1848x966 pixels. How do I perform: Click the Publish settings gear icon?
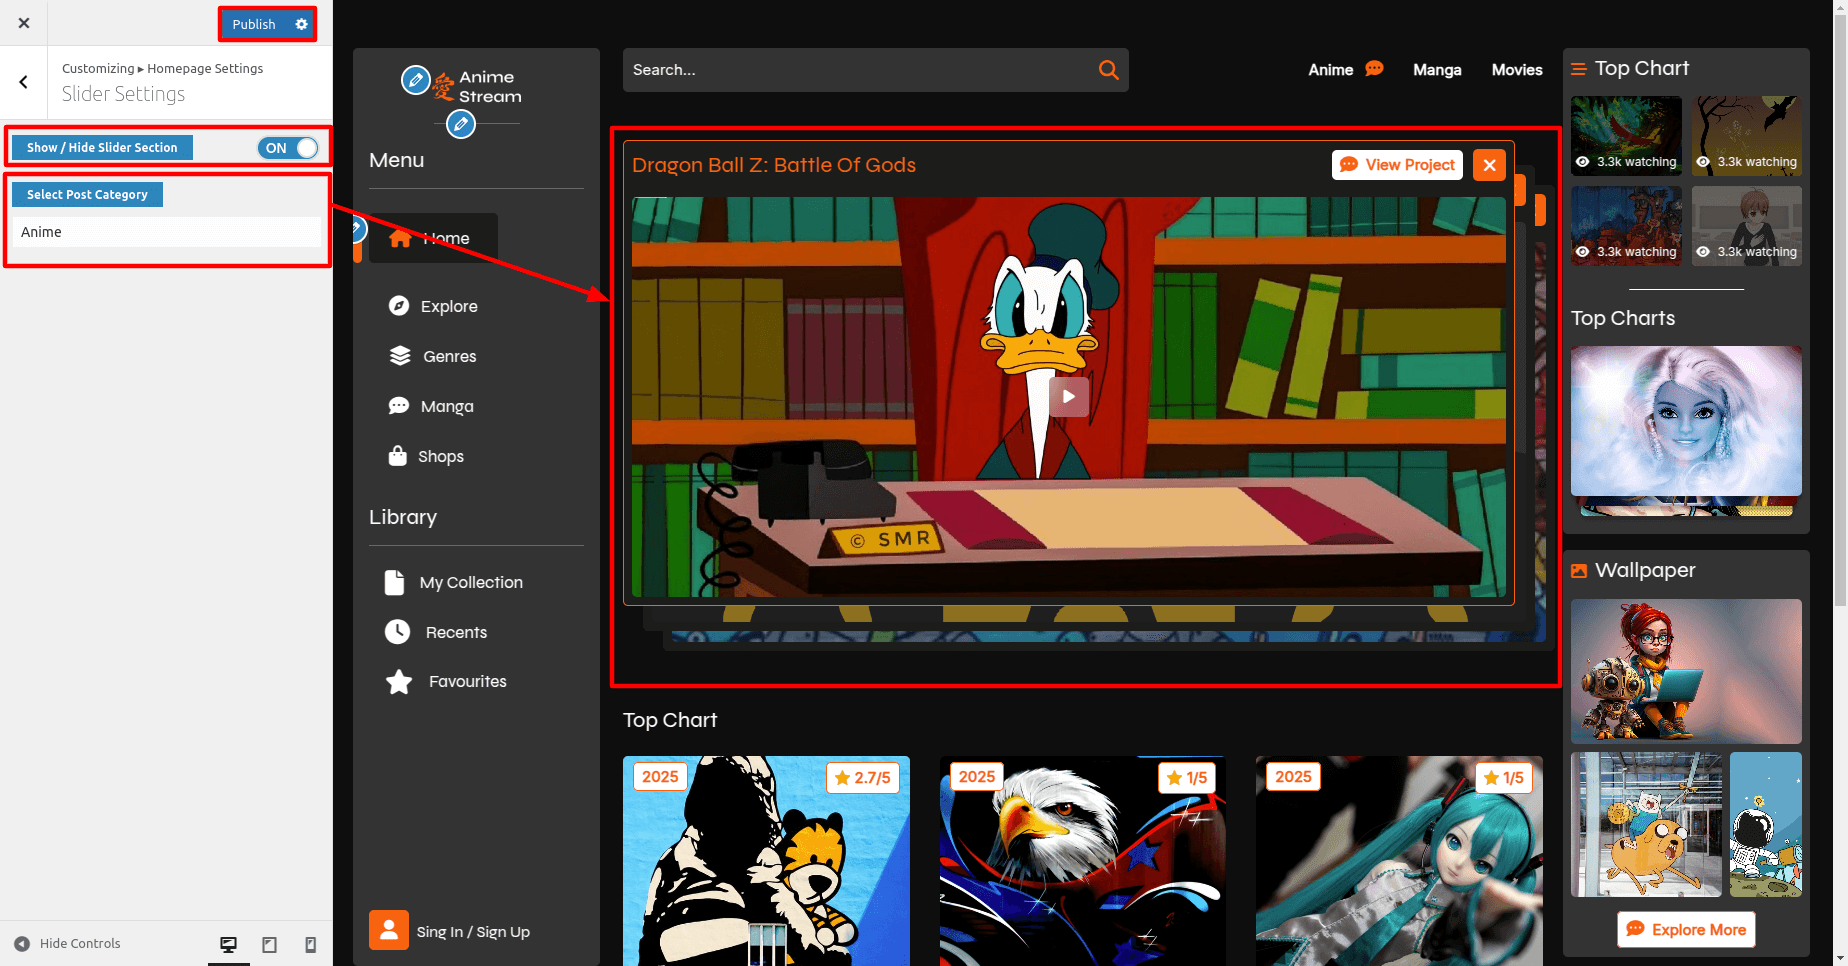(301, 24)
